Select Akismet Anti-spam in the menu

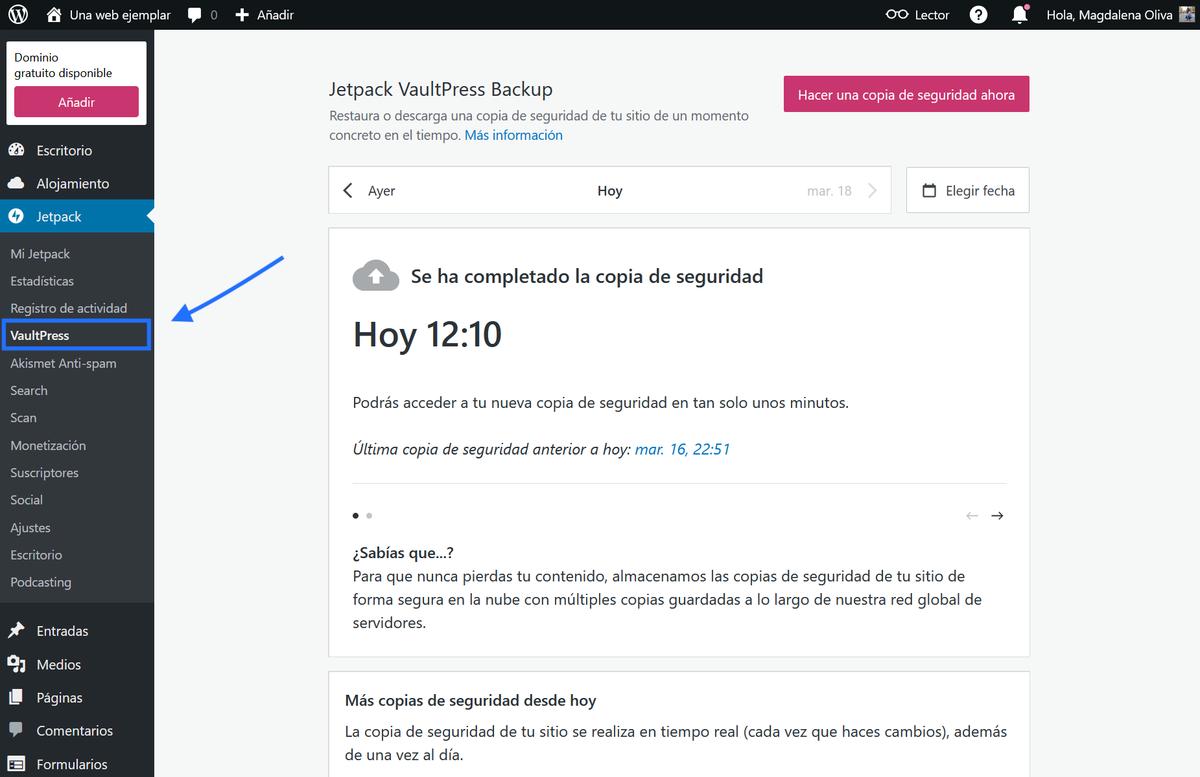coord(64,363)
